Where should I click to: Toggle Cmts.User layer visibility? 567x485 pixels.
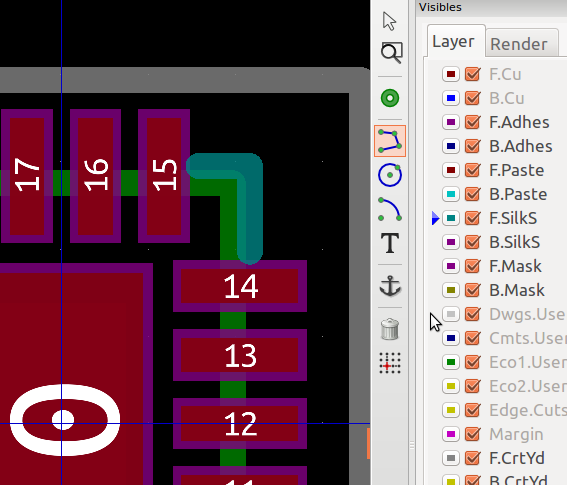(472, 338)
